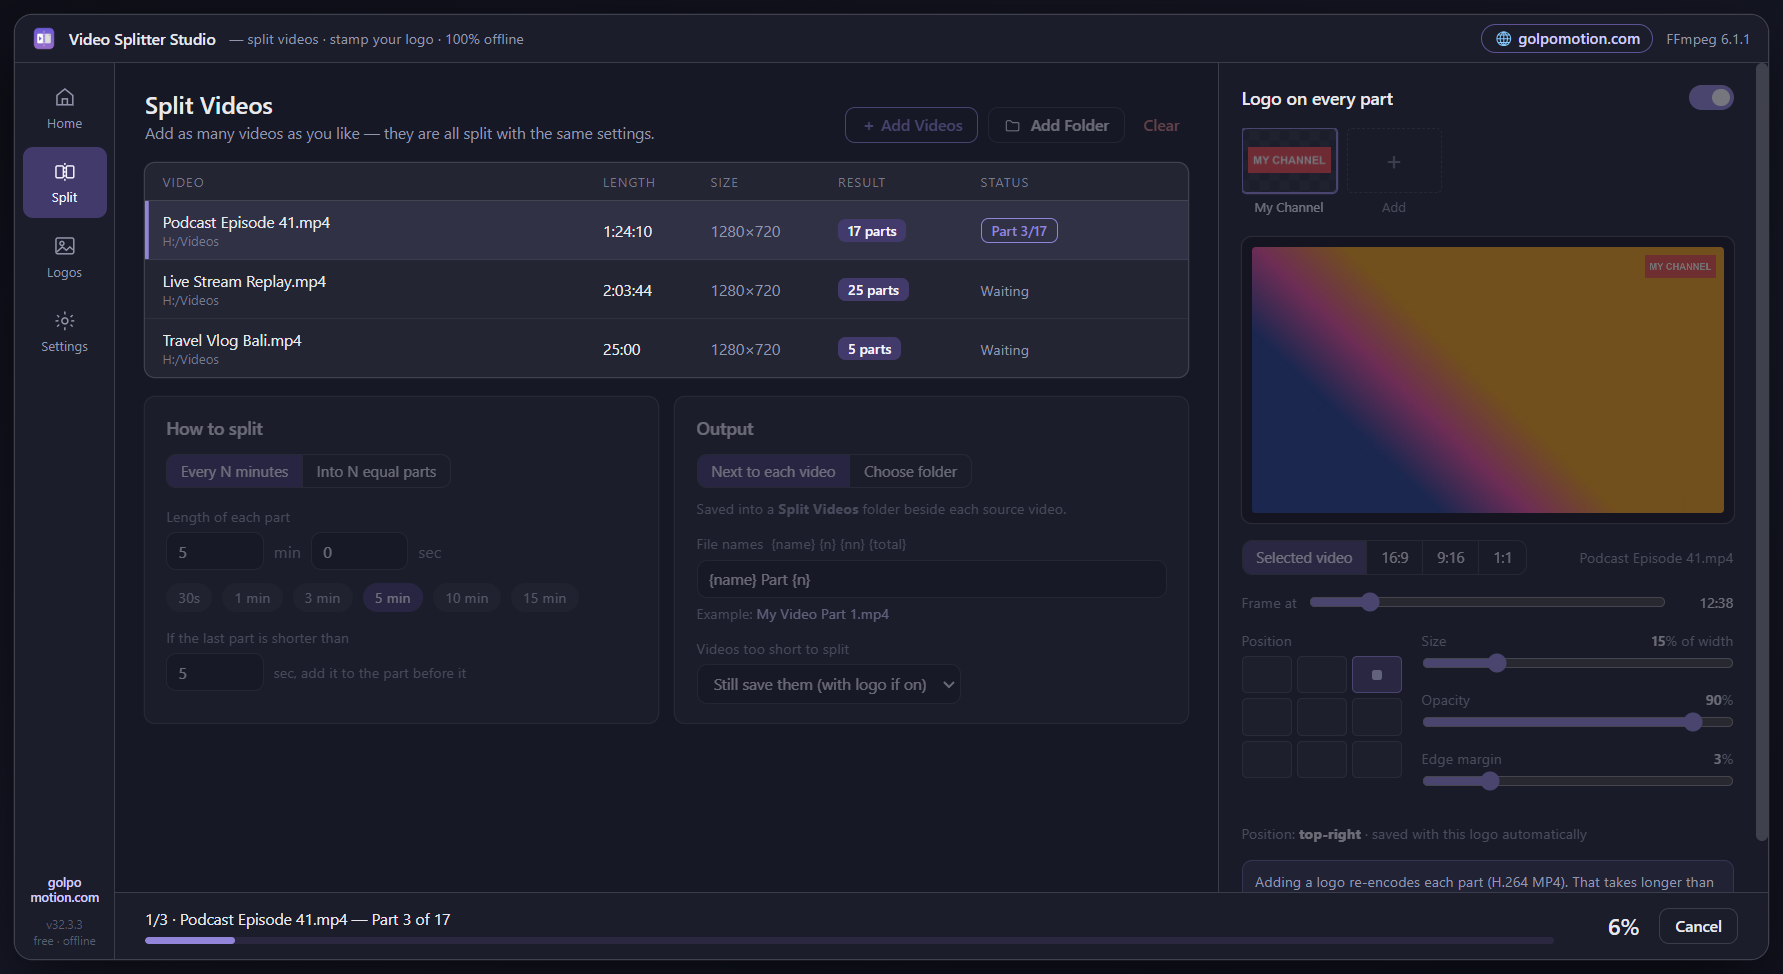The image size is (1783, 974).
Task: Click the Part 3/17 status badge
Action: (x=1019, y=231)
